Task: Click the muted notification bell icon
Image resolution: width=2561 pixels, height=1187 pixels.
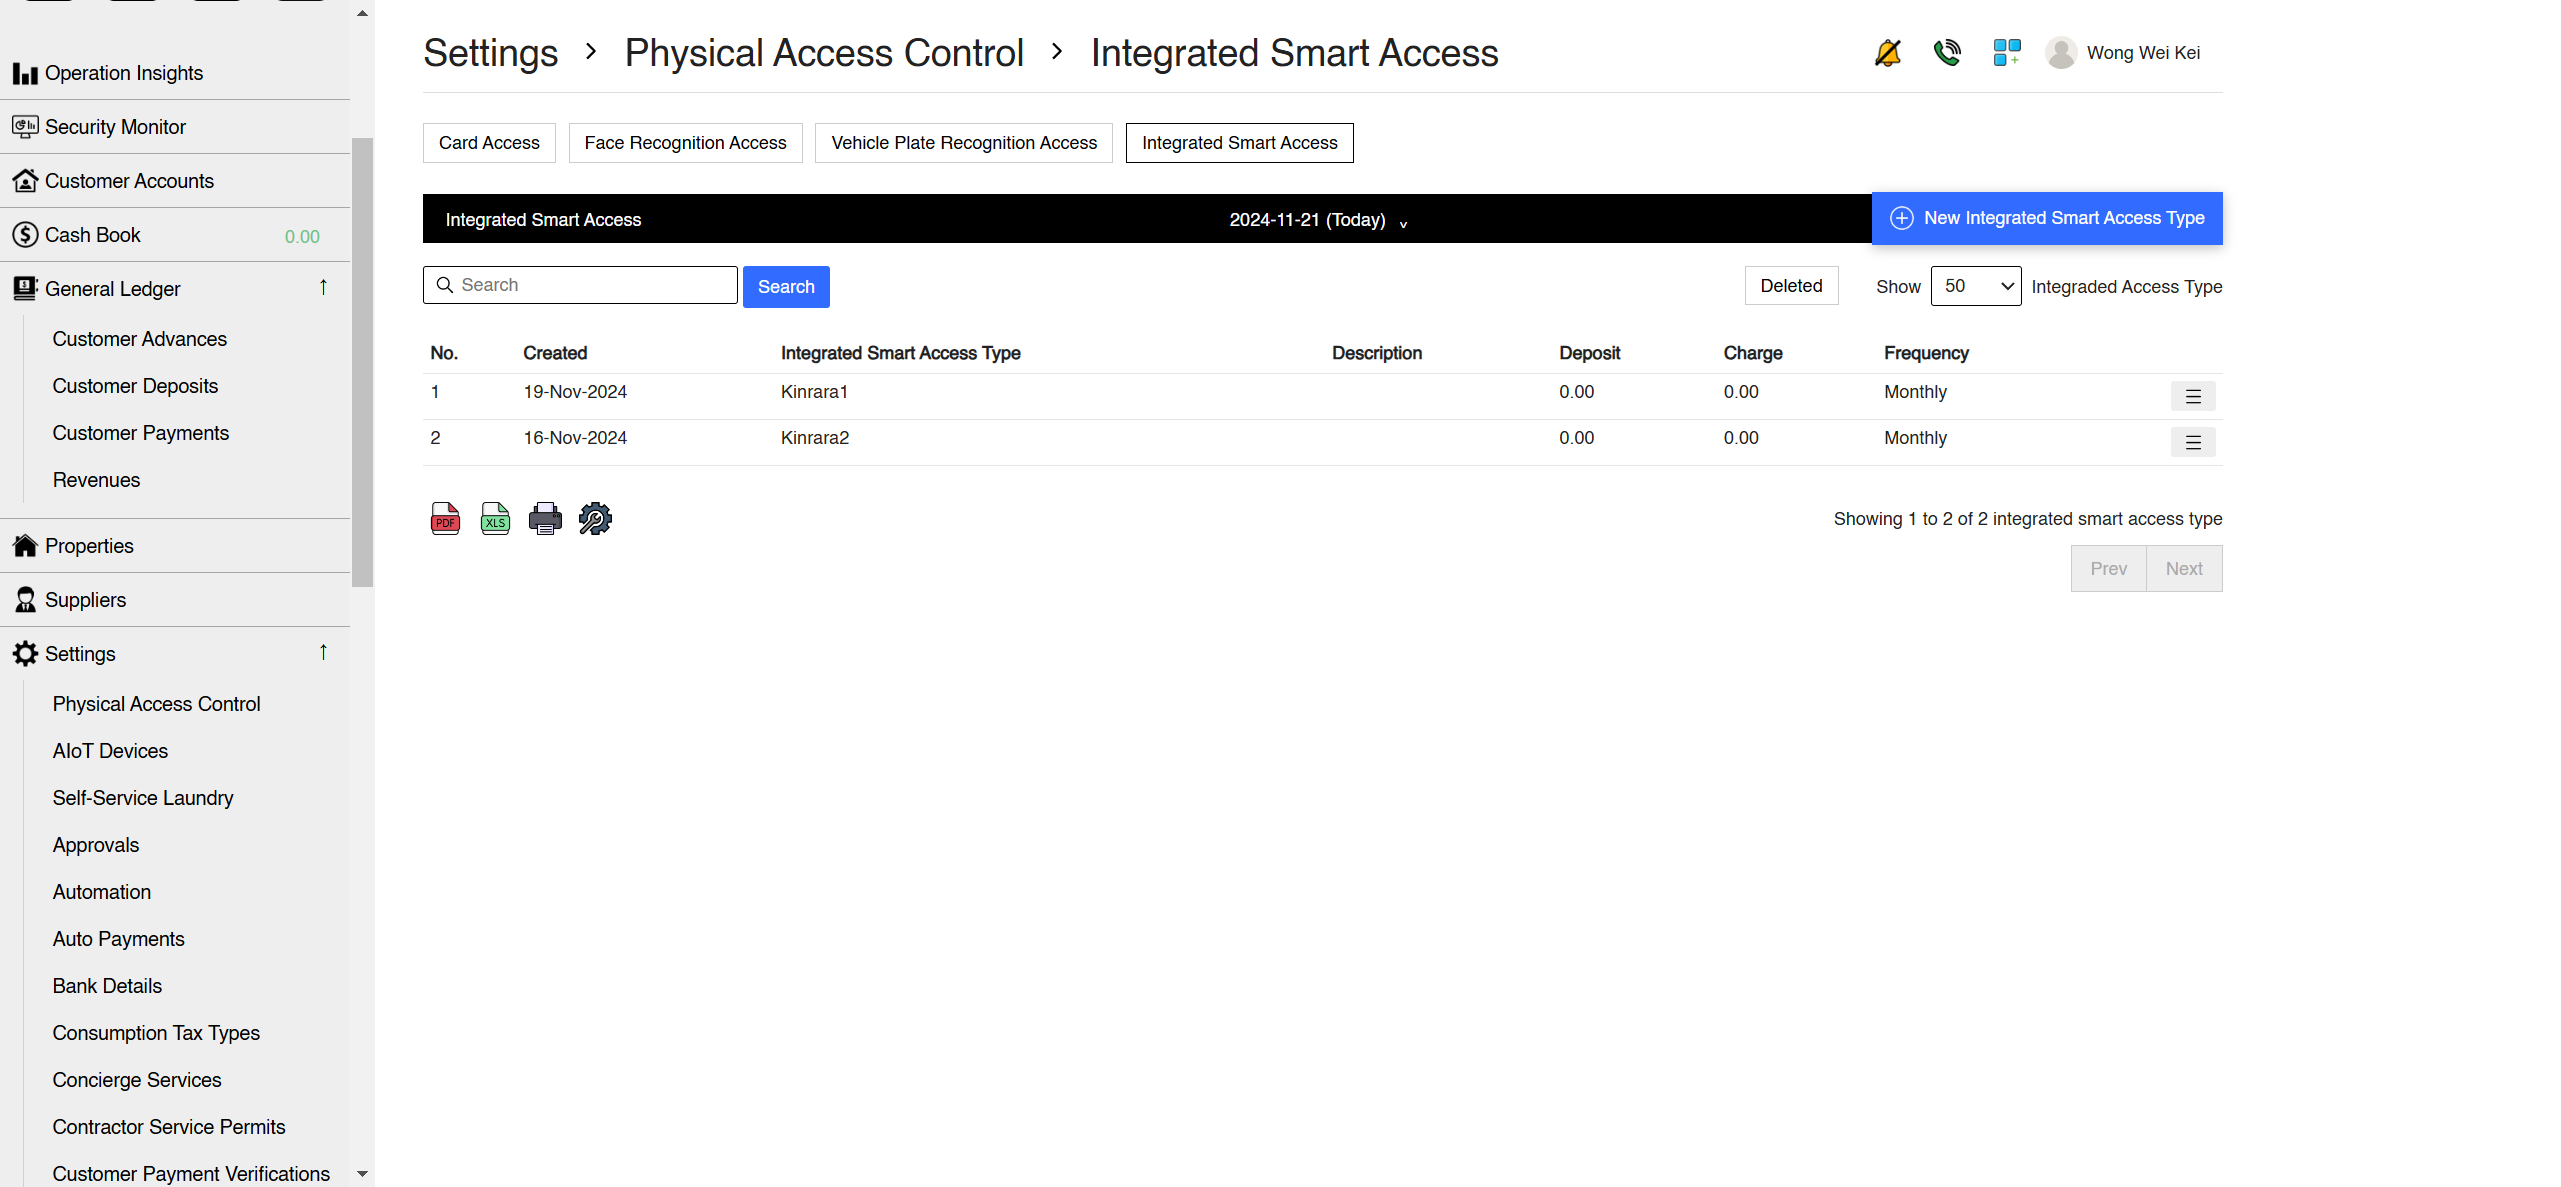Action: point(1887,53)
